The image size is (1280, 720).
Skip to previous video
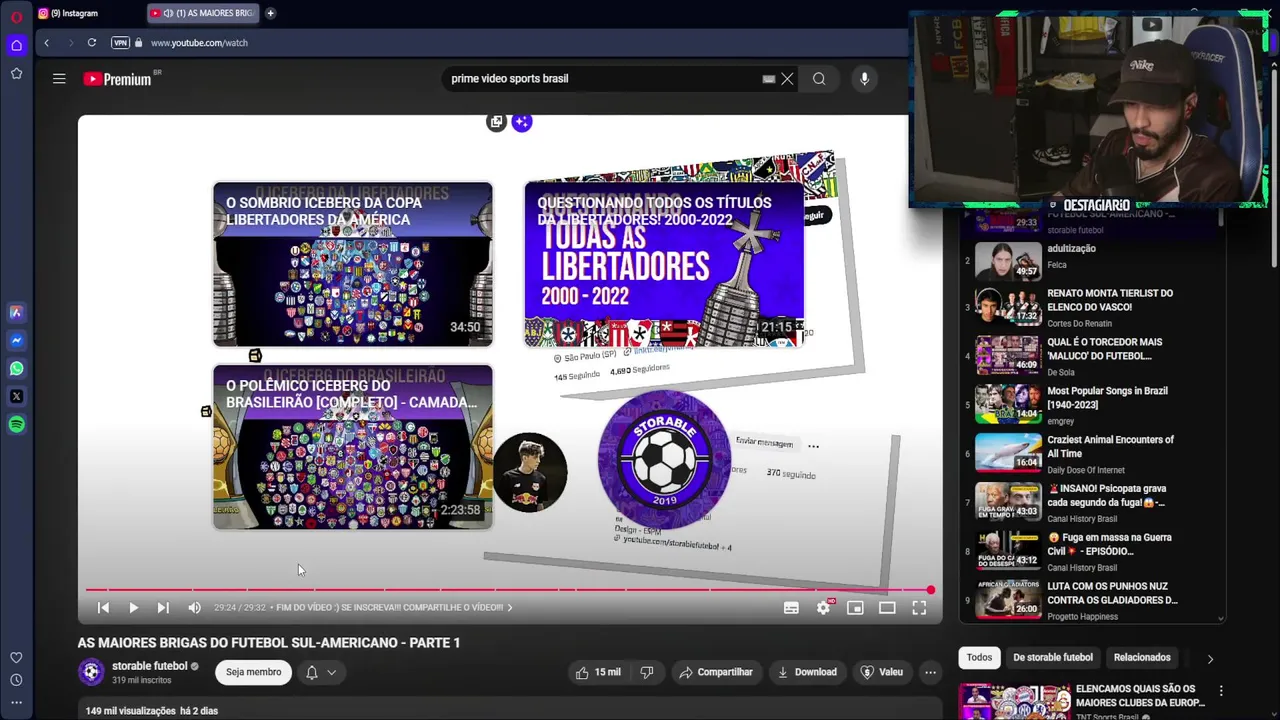click(103, 607)
